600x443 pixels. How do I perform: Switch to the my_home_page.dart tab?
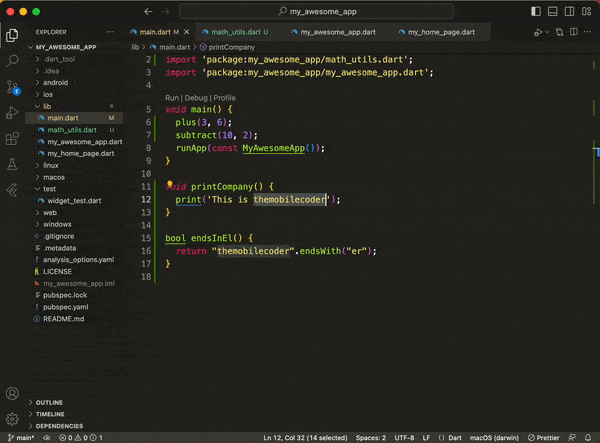pos(440,32)
